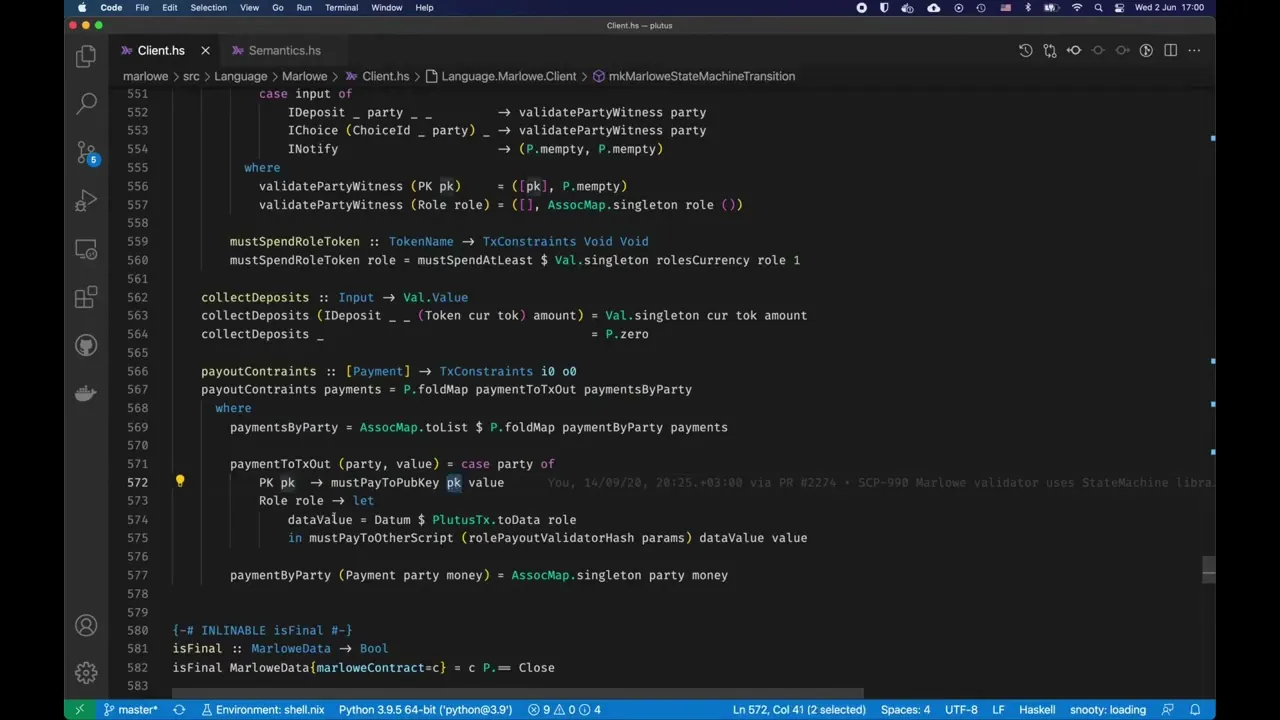This screenshot has height=720, width=1280.
Task: Switch to the Semantics.hs tab
Action: [284, 50]
